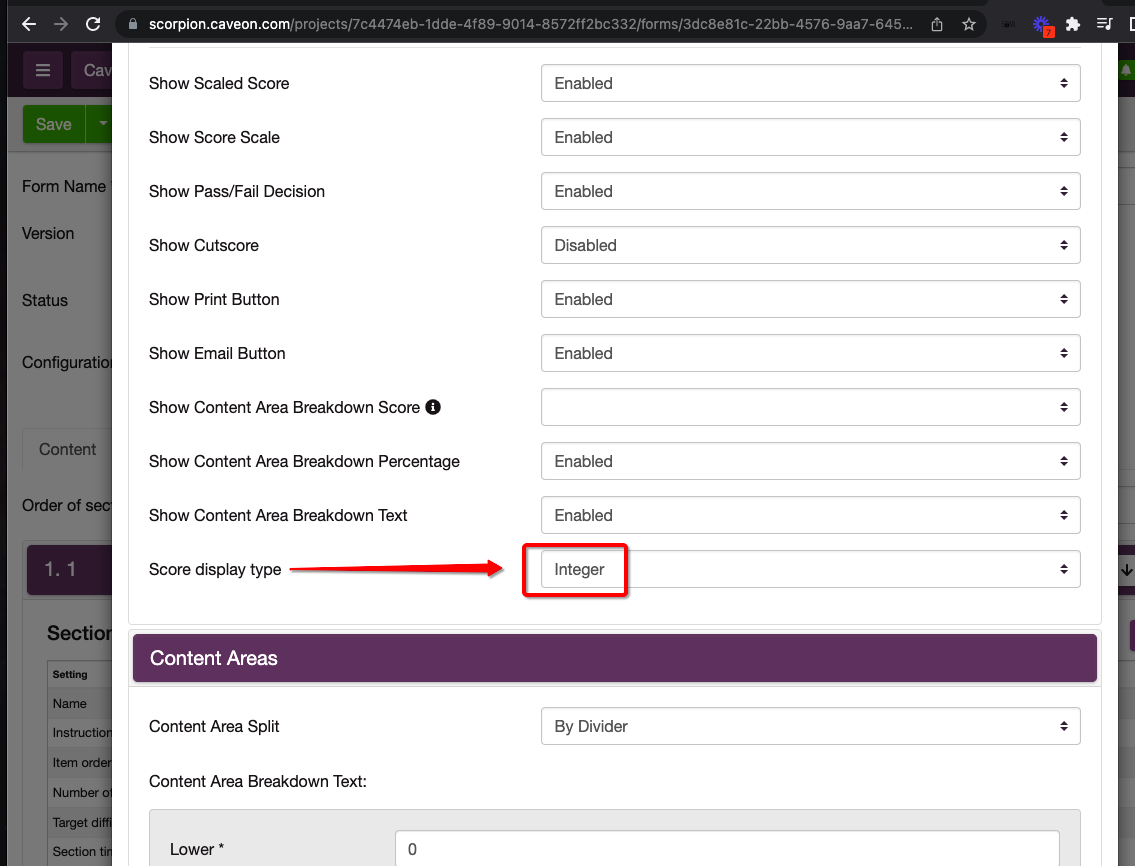Click the 'Show Cutscore' label

[x=203, y=245]
